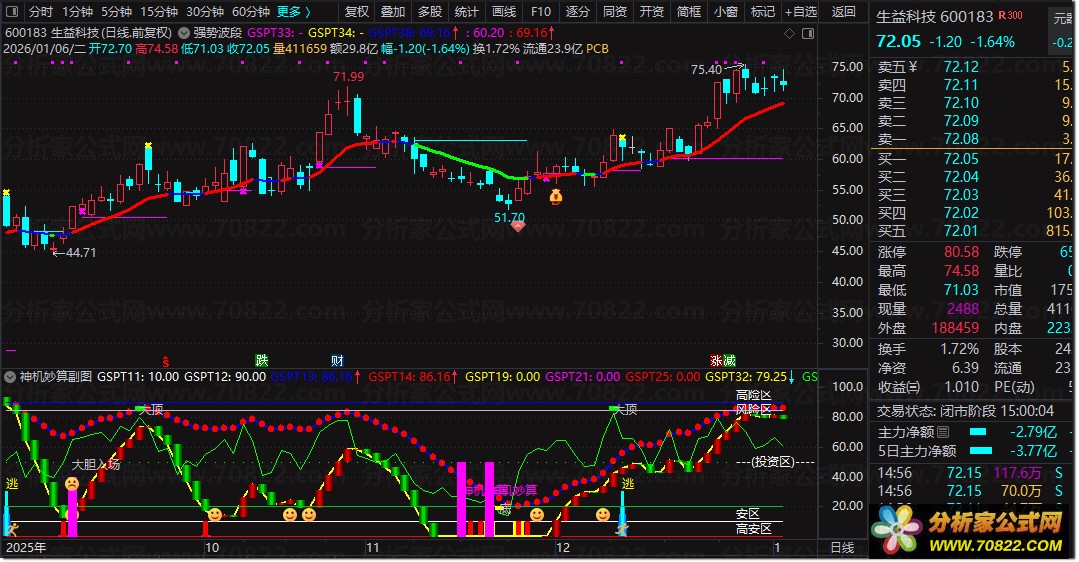
Task: Click the sad face signal icon
Action: coord(72,484)
